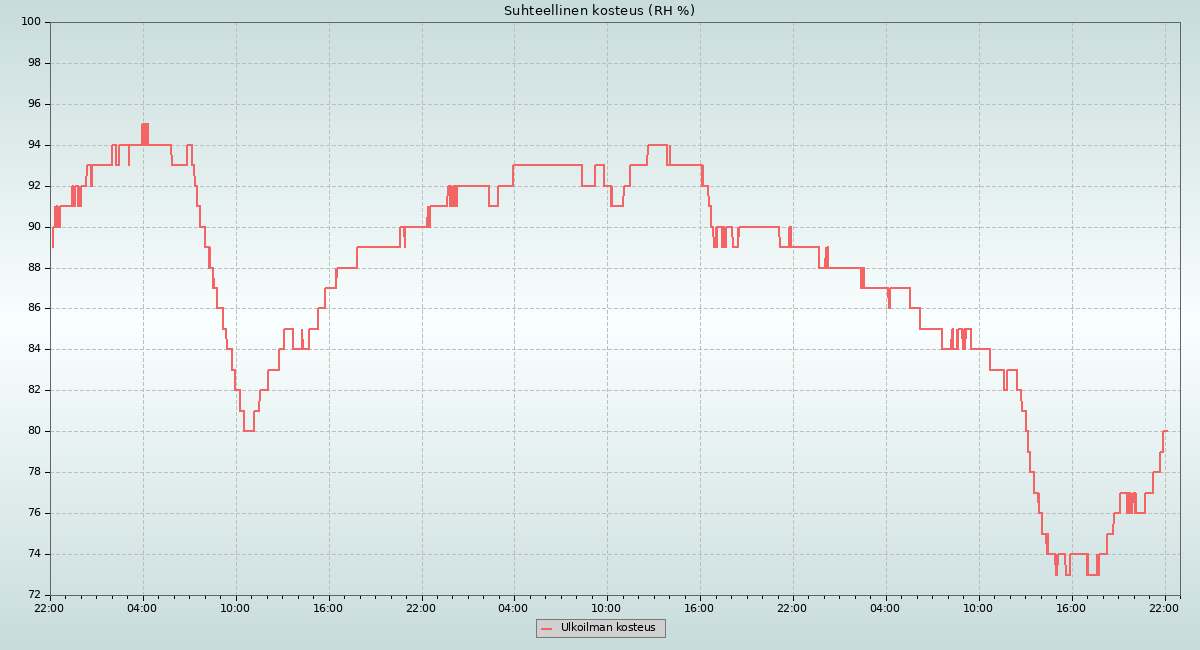Select the 76 y-axis tick label
This screenshot has height=650, width=1200.
click(x=33, y=513)
